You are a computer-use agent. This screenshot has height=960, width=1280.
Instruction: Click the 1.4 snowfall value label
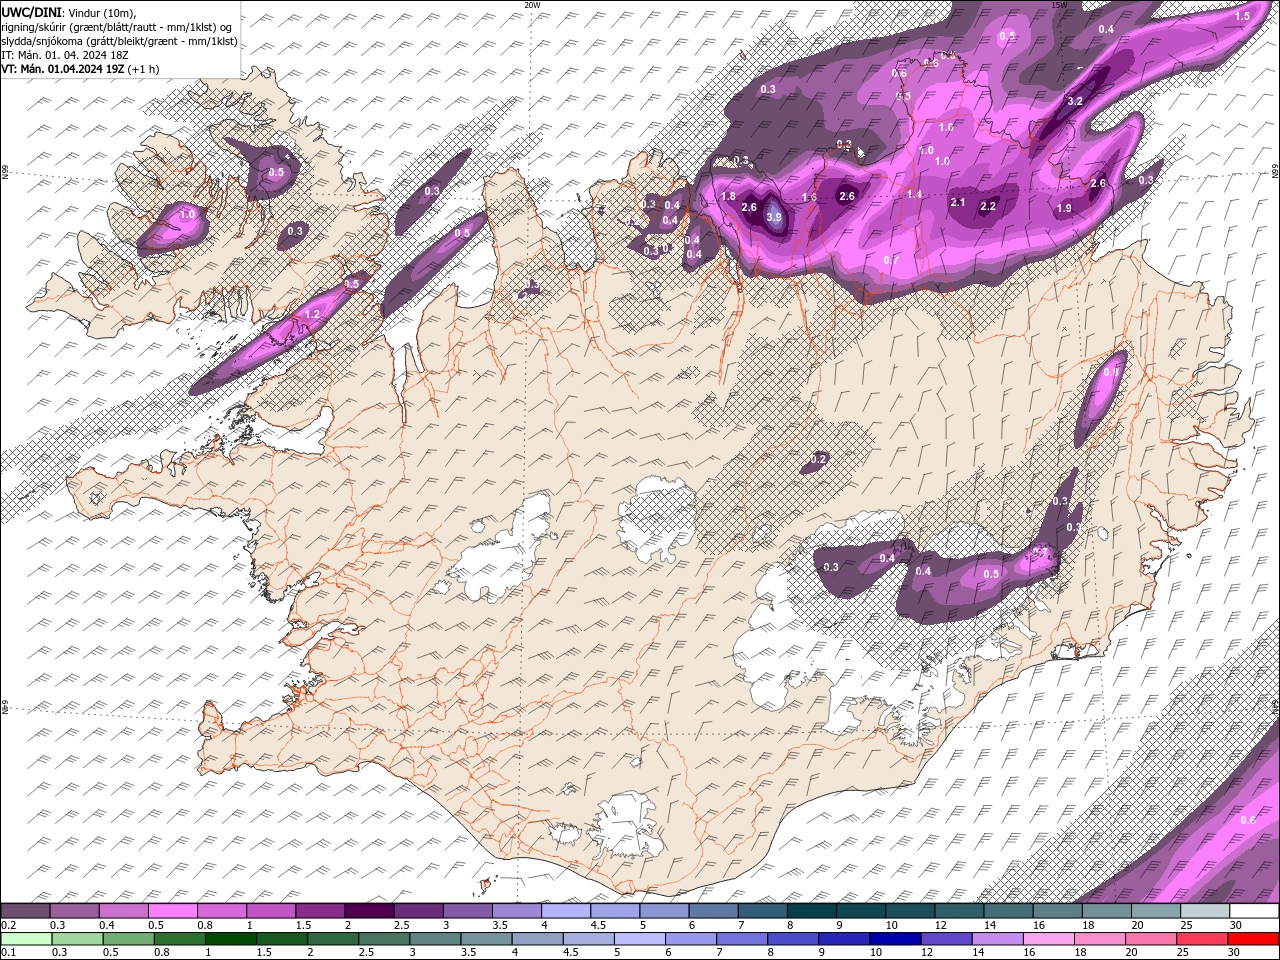tap(914, 194)
